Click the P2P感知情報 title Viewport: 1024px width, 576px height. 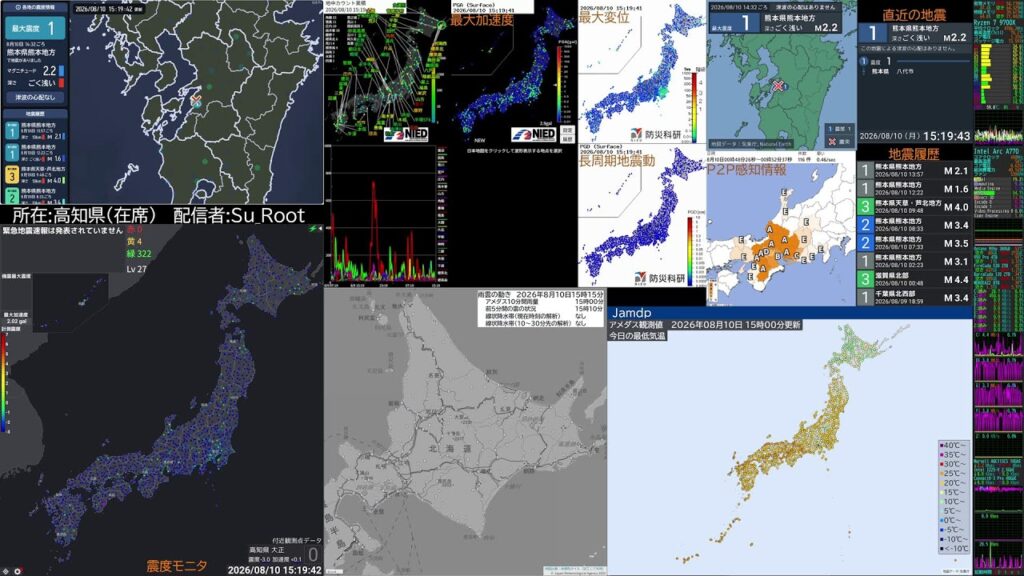coord(746,170)
